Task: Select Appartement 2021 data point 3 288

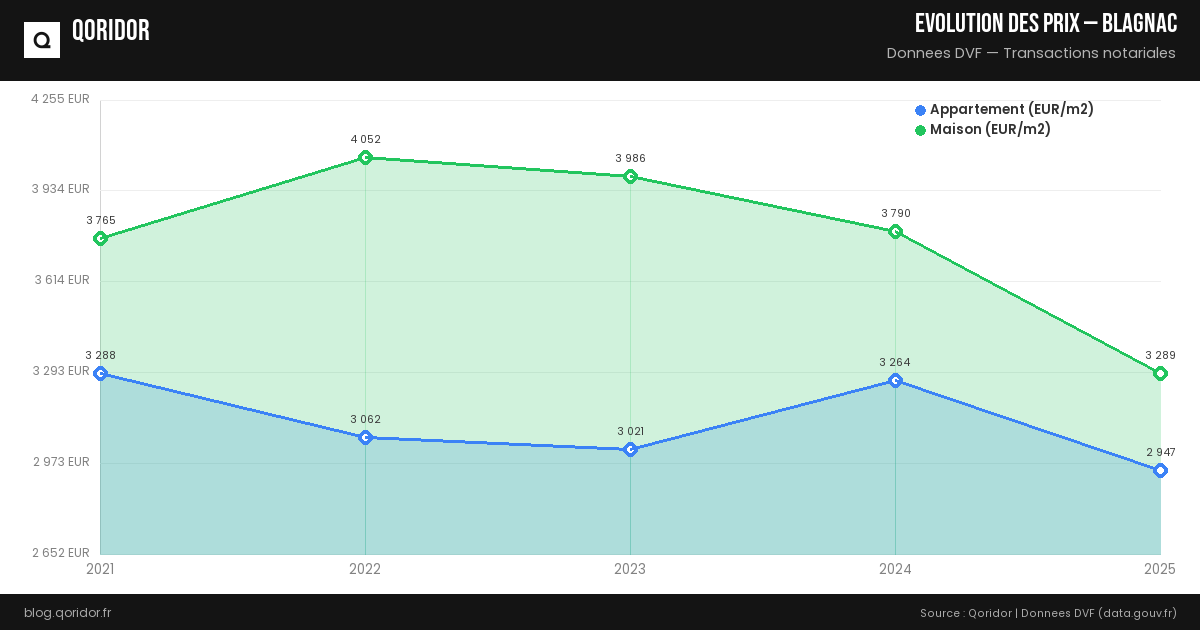Action: click(100, 373)
